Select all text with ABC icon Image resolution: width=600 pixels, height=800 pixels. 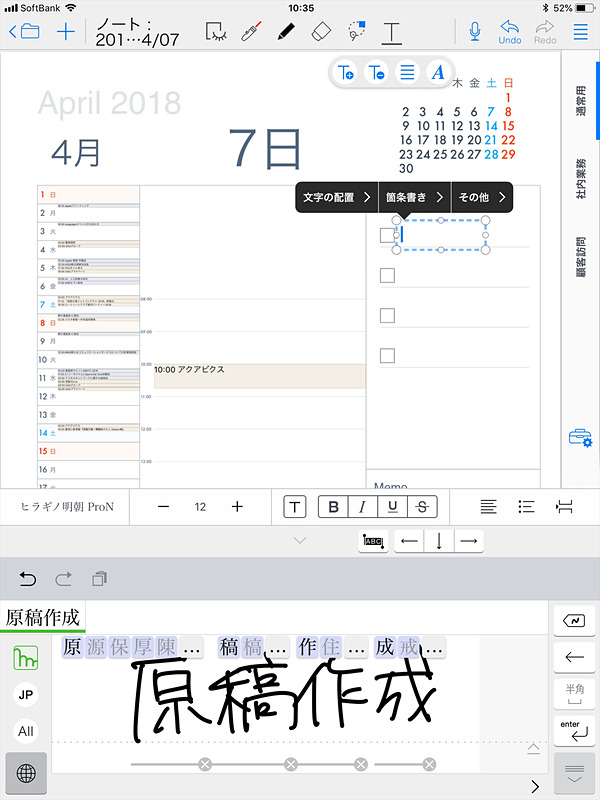(373, 541)
